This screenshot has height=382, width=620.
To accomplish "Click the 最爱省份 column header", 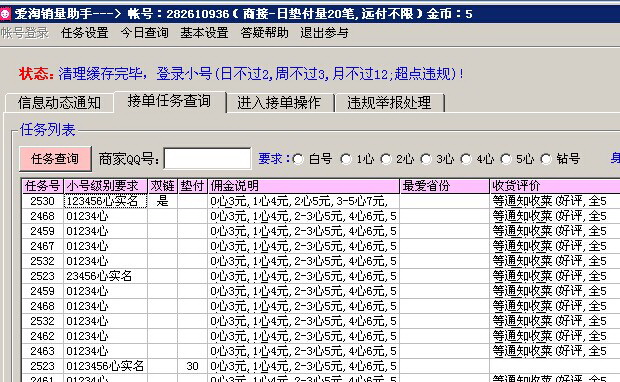I will (x=444, y=186).
